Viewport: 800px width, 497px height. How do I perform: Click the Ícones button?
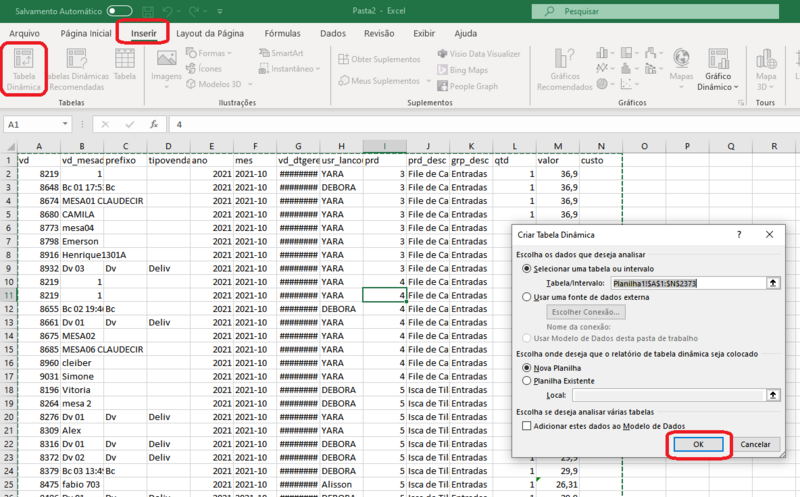point(204,68)
